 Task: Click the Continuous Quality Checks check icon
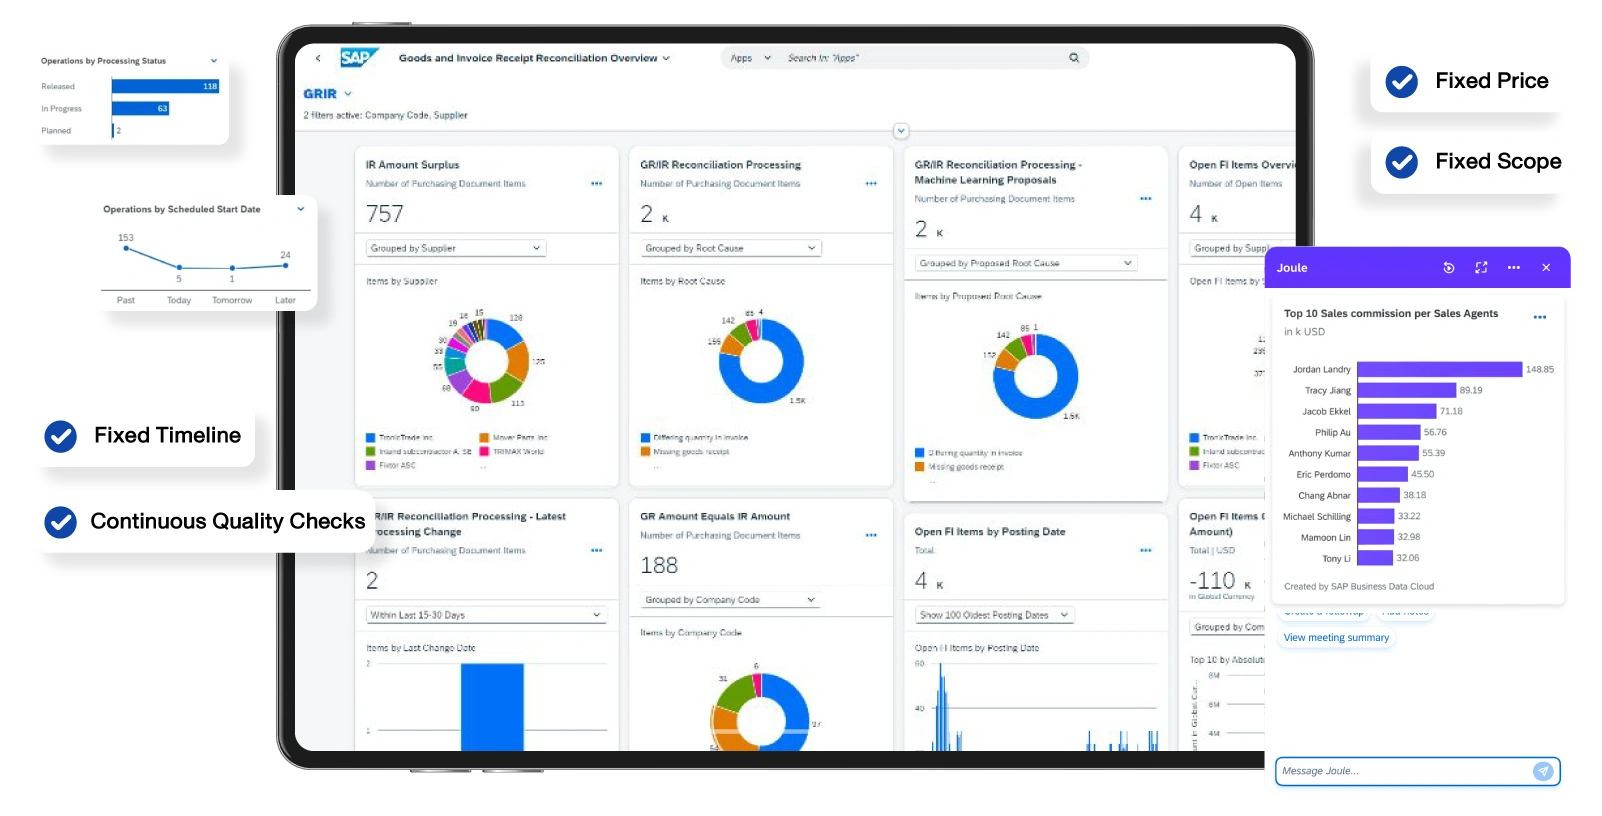click(x=61, y=522)
